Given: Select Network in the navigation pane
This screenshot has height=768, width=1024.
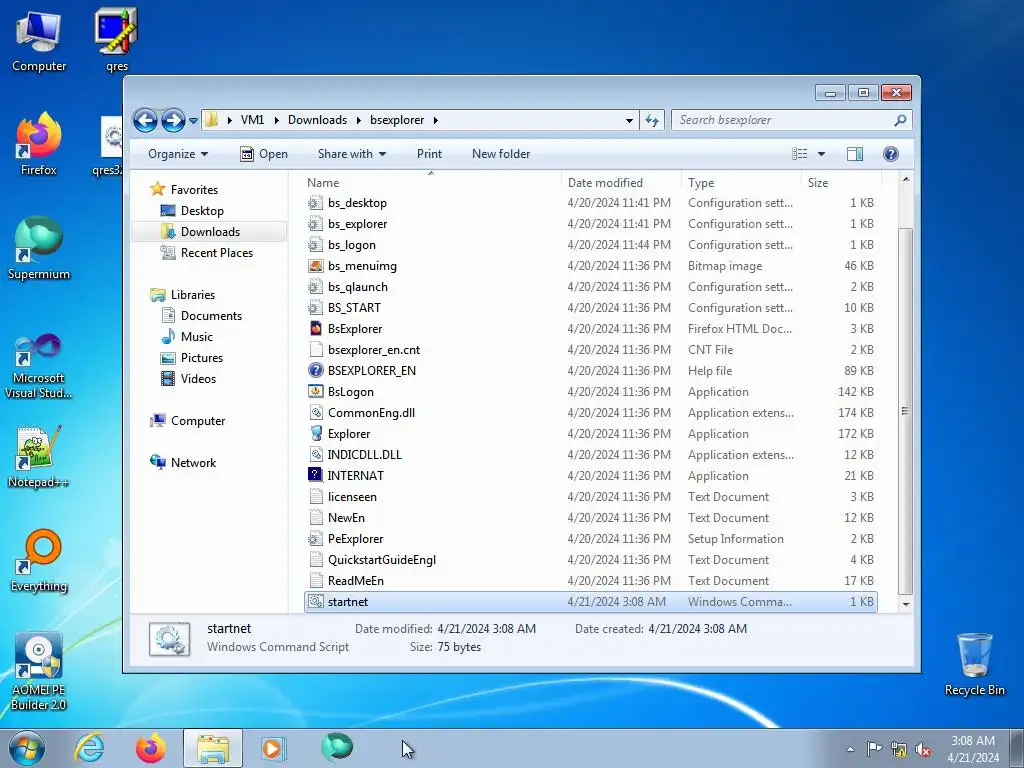Looking at the screenshot, I should [193, 463].
